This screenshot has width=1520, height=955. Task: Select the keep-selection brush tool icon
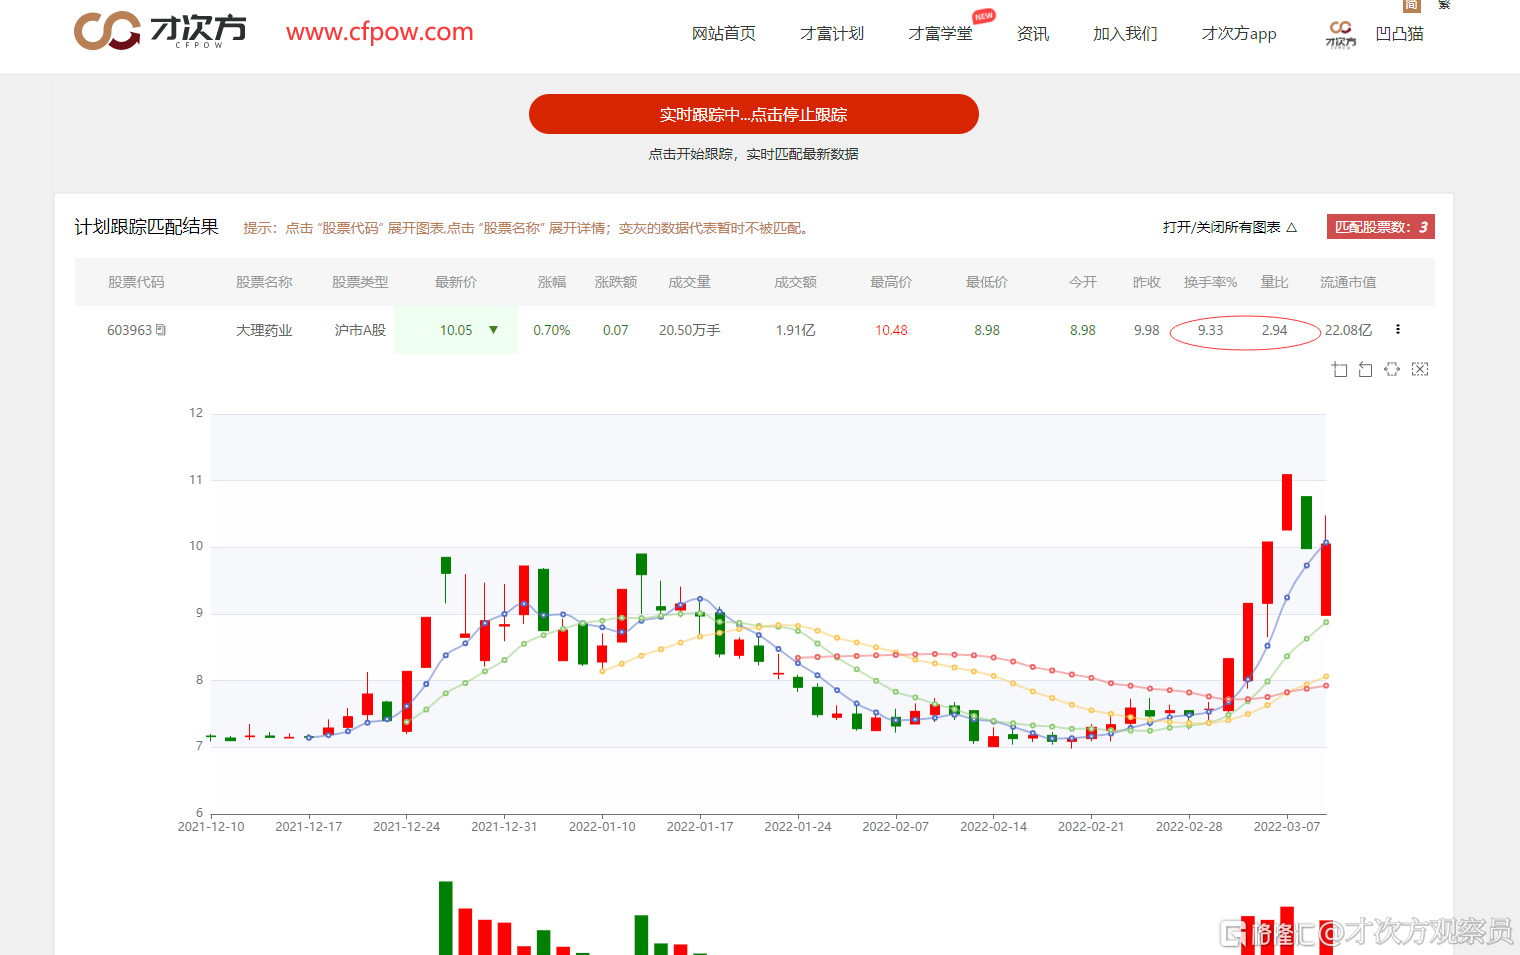point(1392,370)
